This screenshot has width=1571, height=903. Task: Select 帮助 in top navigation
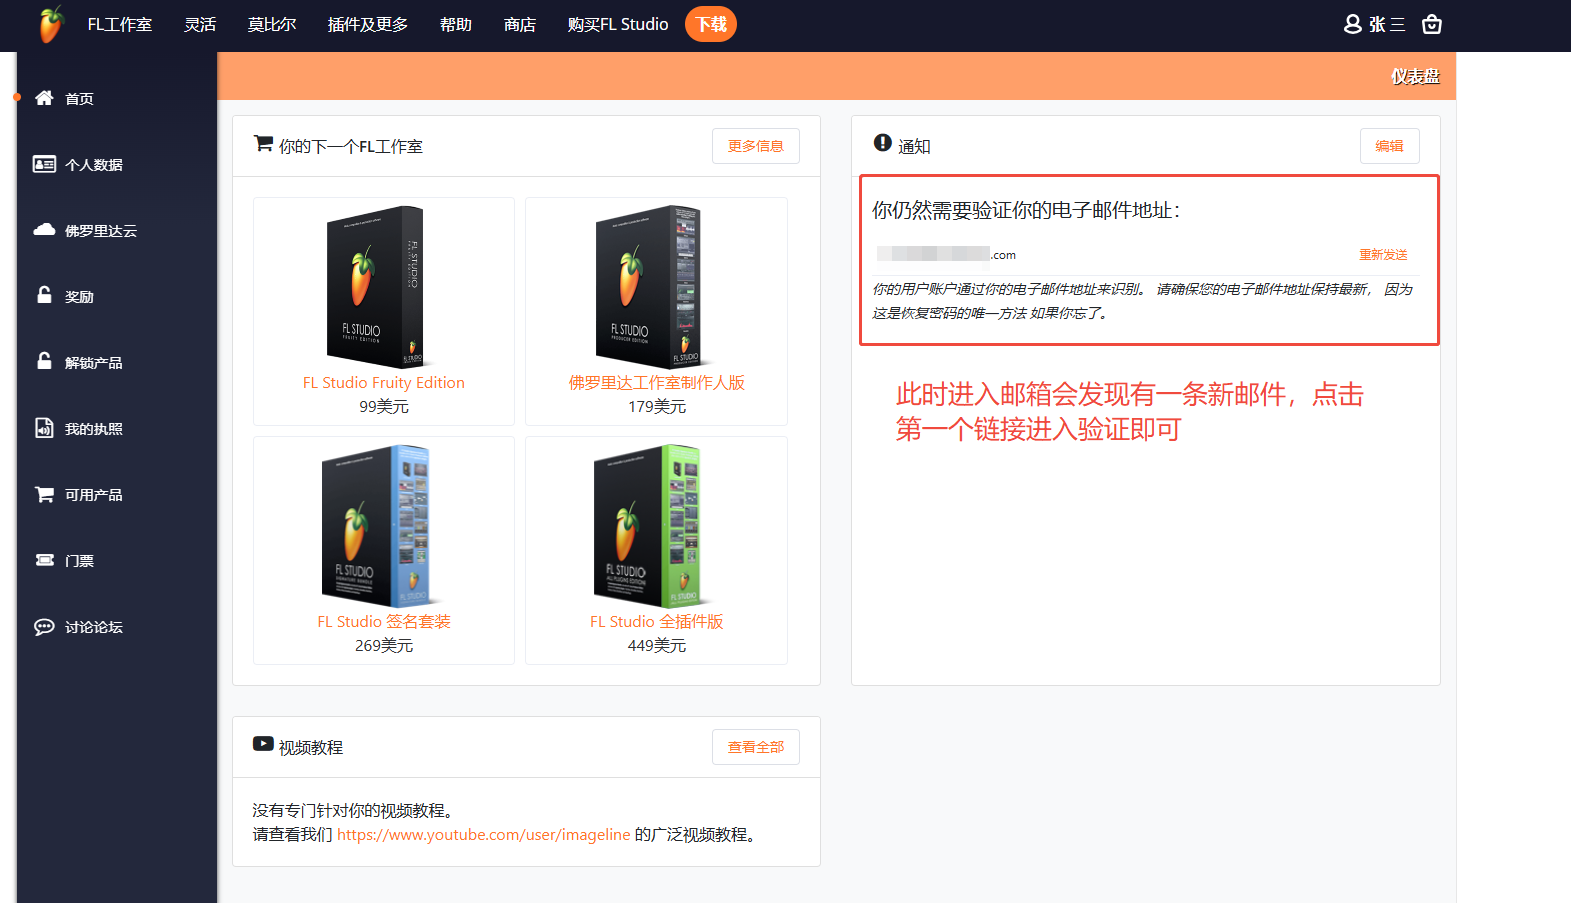point(455,24)
